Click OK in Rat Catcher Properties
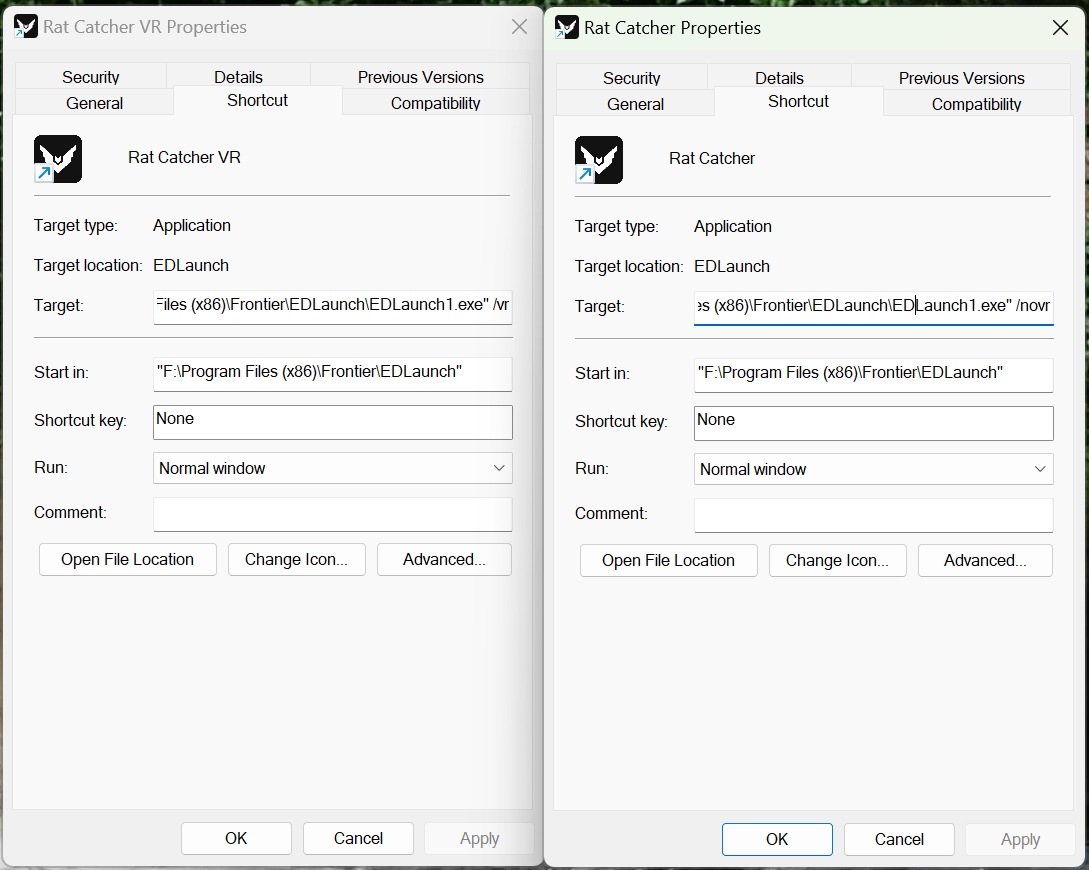 pyautogui.click(x=777, y=839)
